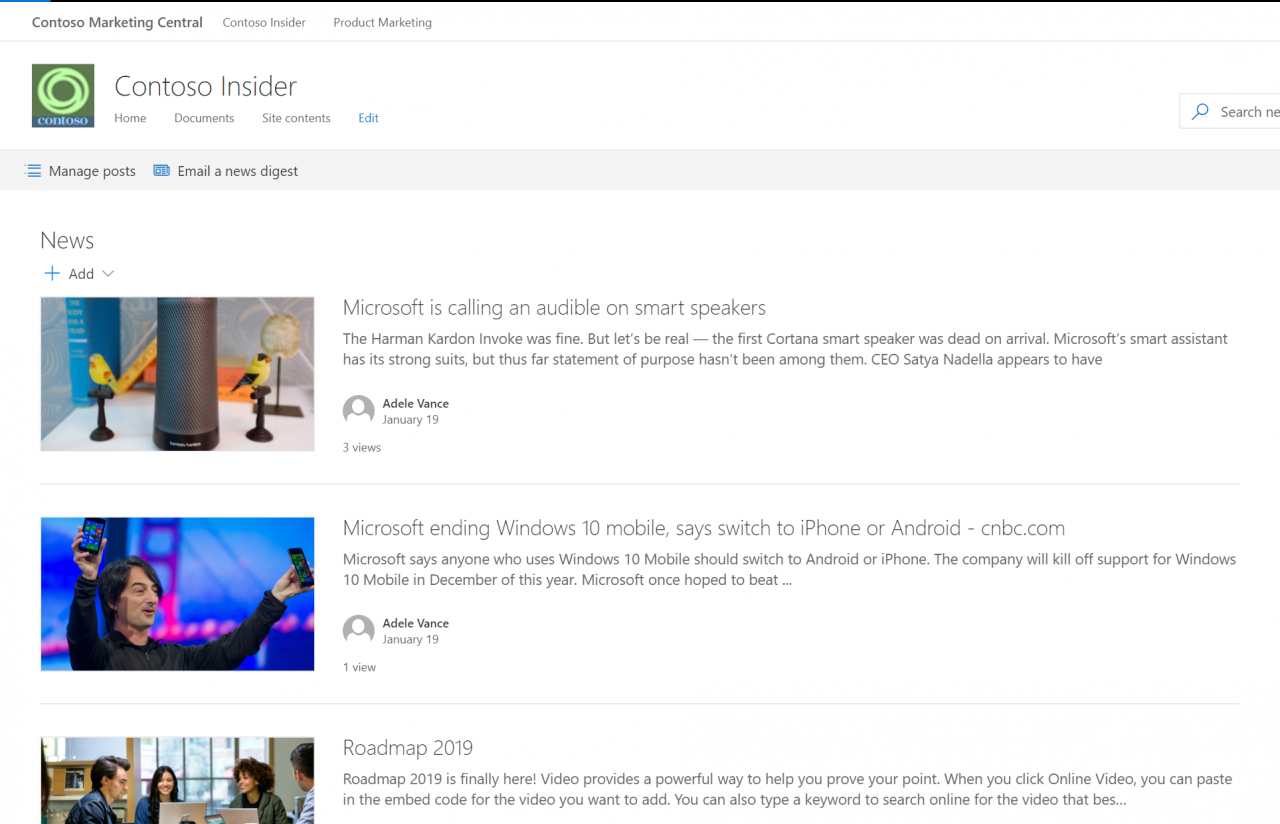Click the Email a news digest icon
The width and height of the screenshot is (1280, 824).
(x=161, y=171)
